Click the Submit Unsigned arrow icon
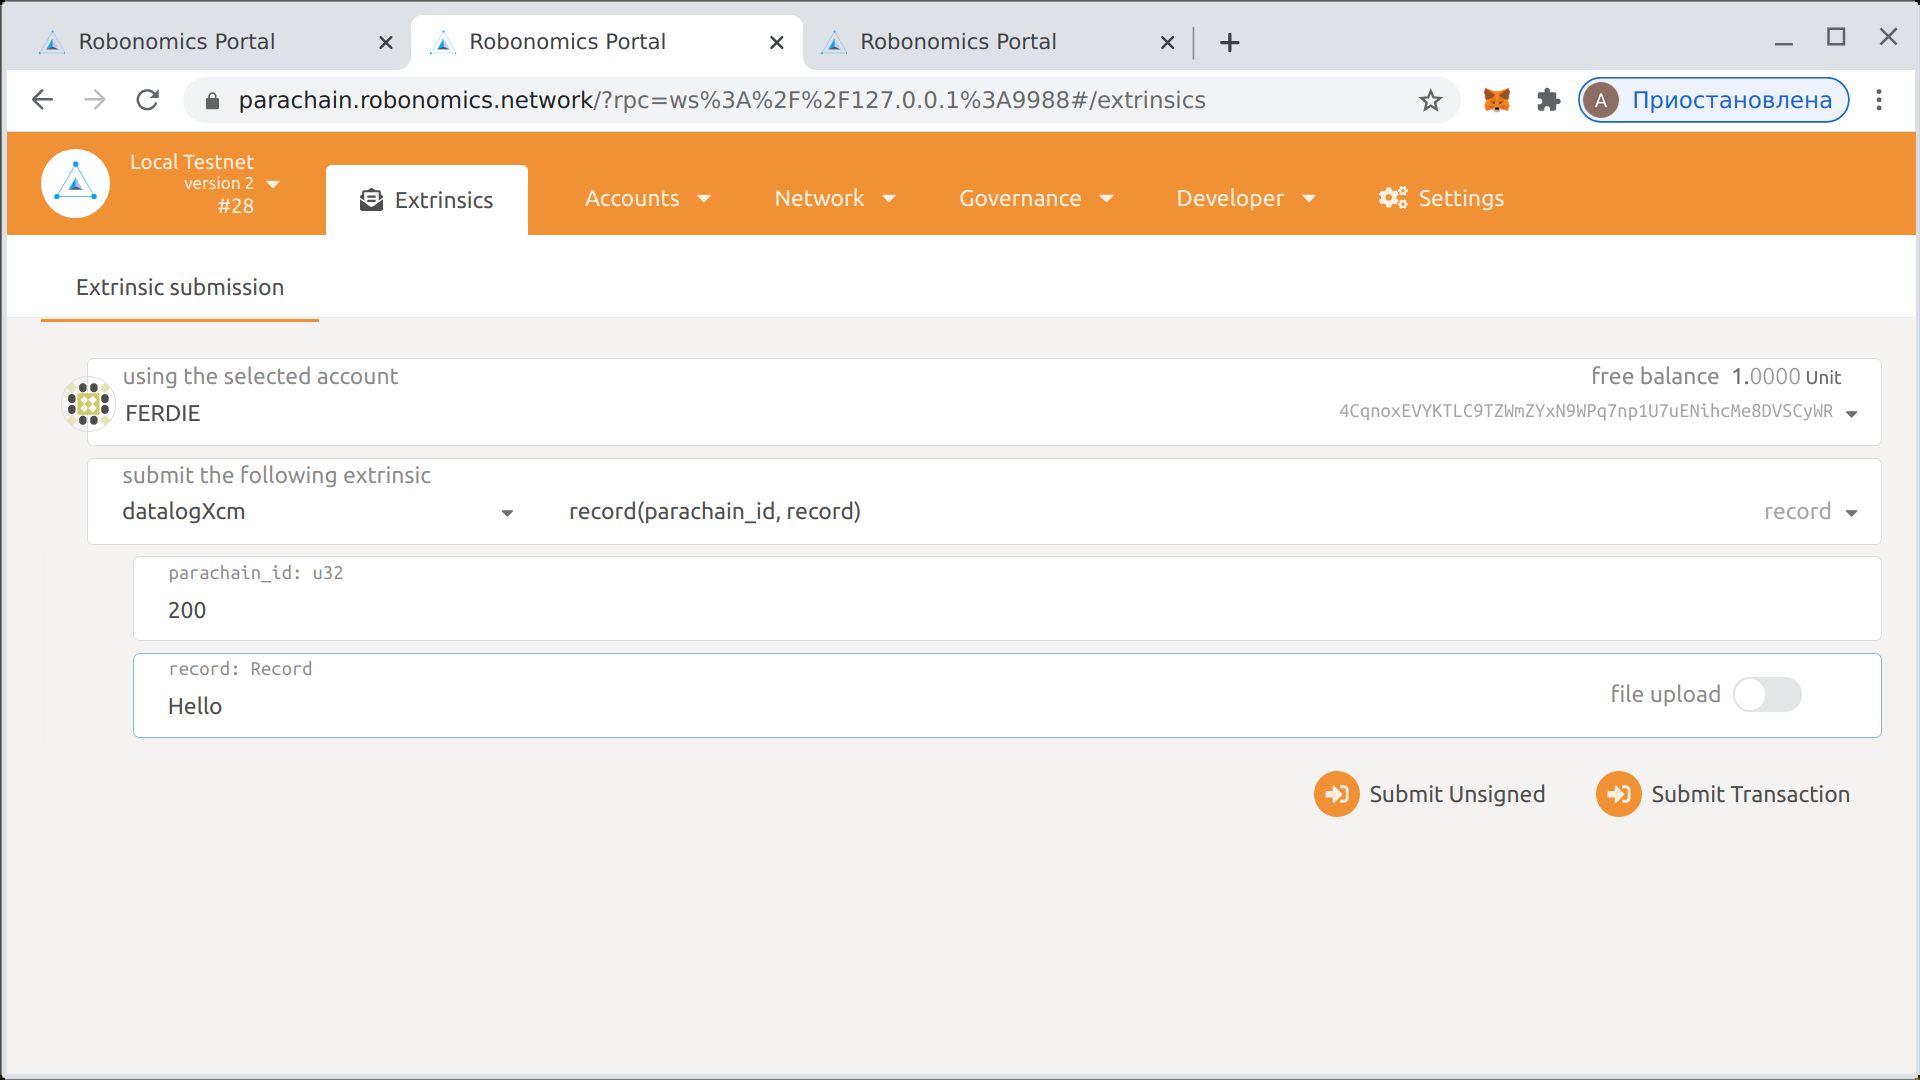This screenshot has width=1920, height=1080. pyautogui.click(x=1336, y=794)
